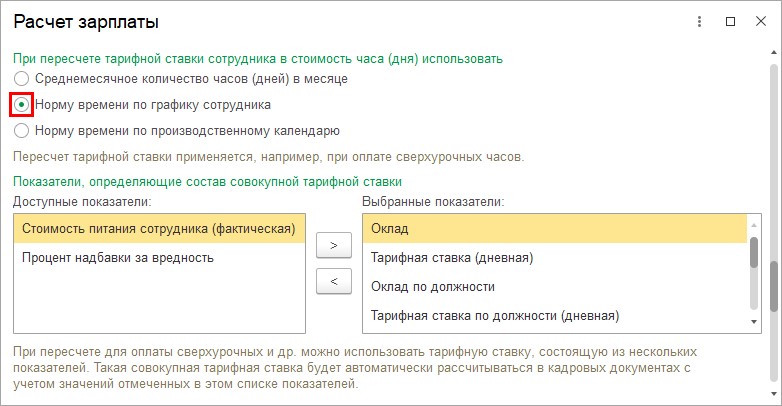The width and height of the screenshot is (782, 406).
Task: Open the three-dot more options menu
Action: [701, 21]
